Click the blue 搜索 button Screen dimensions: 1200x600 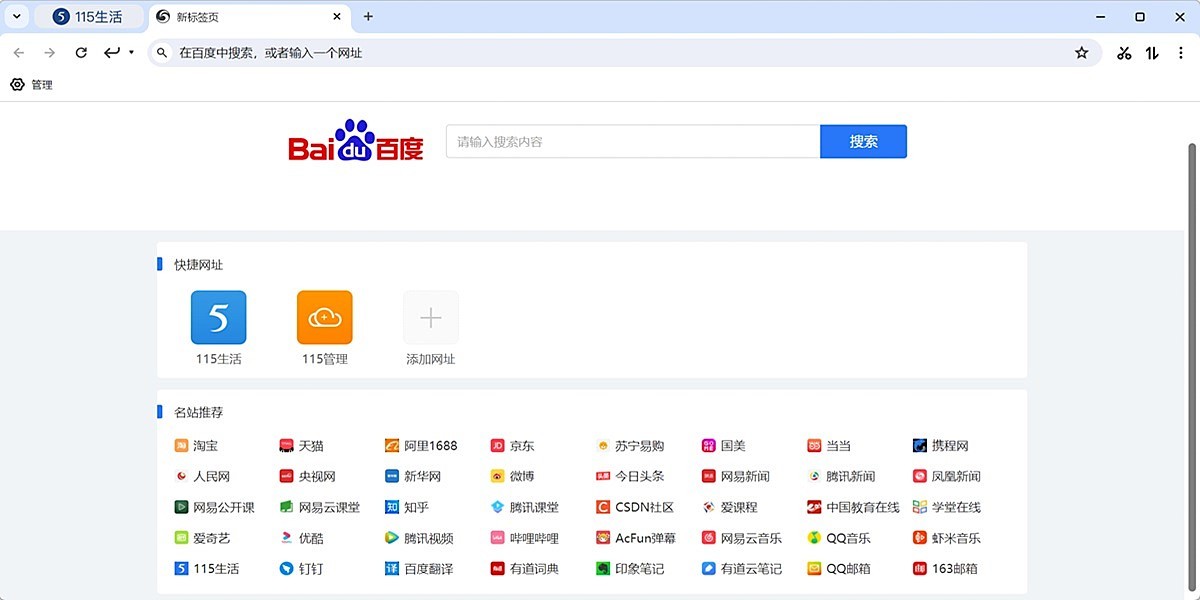863,142
